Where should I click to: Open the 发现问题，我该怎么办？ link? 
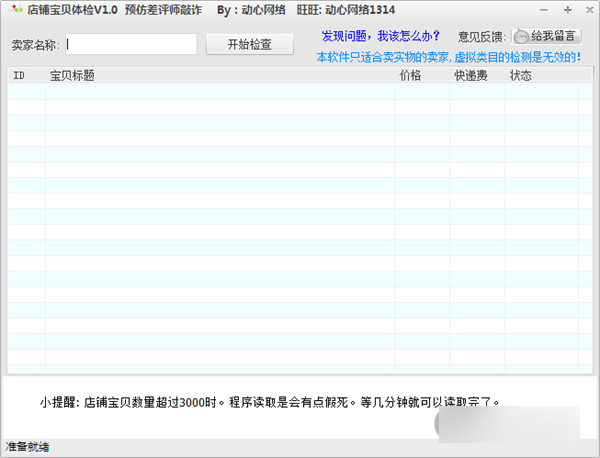(x=380, y=36)
